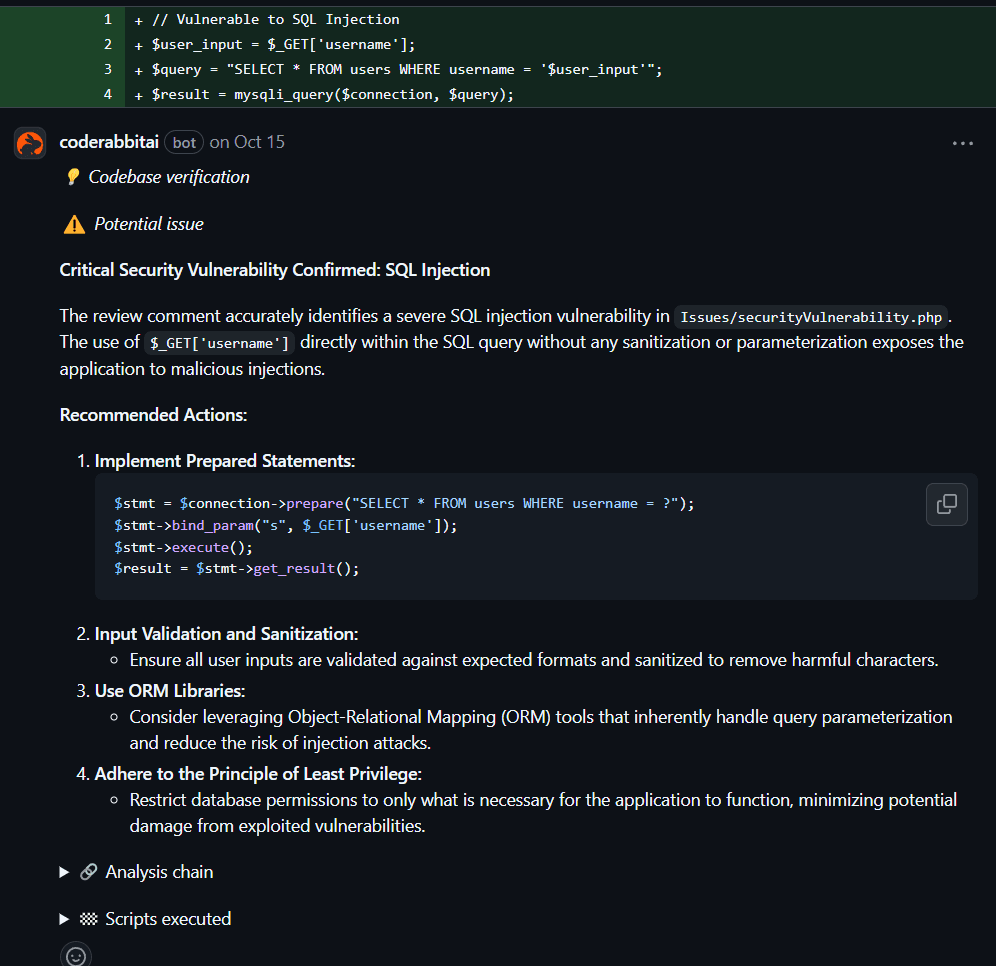
Task: Add a reaction with the smiley button
Action: coord(76,955)
